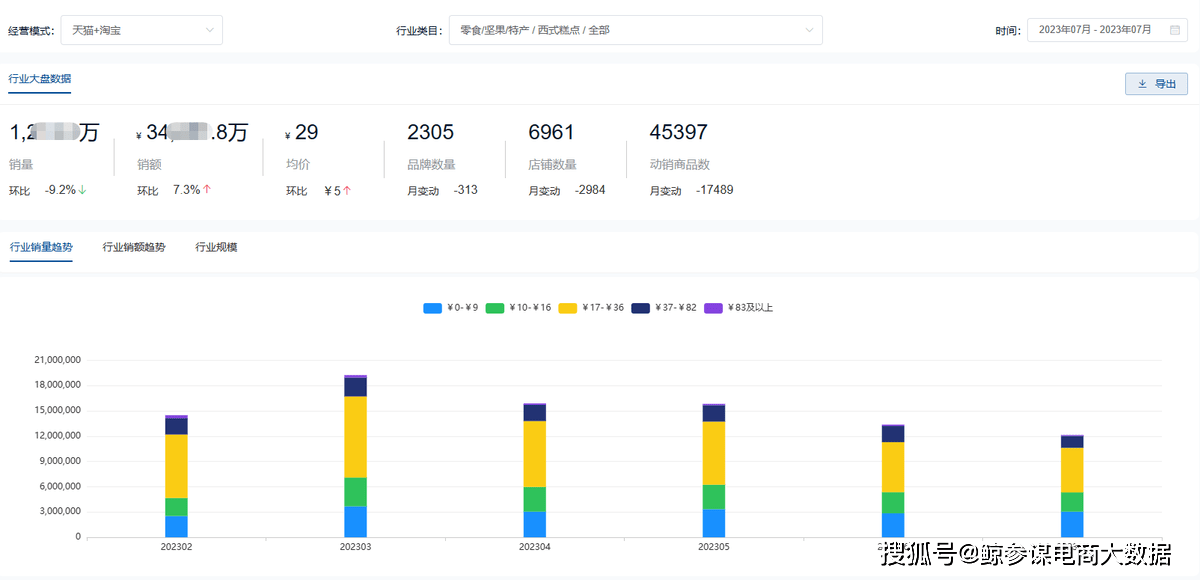Click the 202302 x-axis label
This screenshot has width=1200, height=580.
[x=176, y=547]
